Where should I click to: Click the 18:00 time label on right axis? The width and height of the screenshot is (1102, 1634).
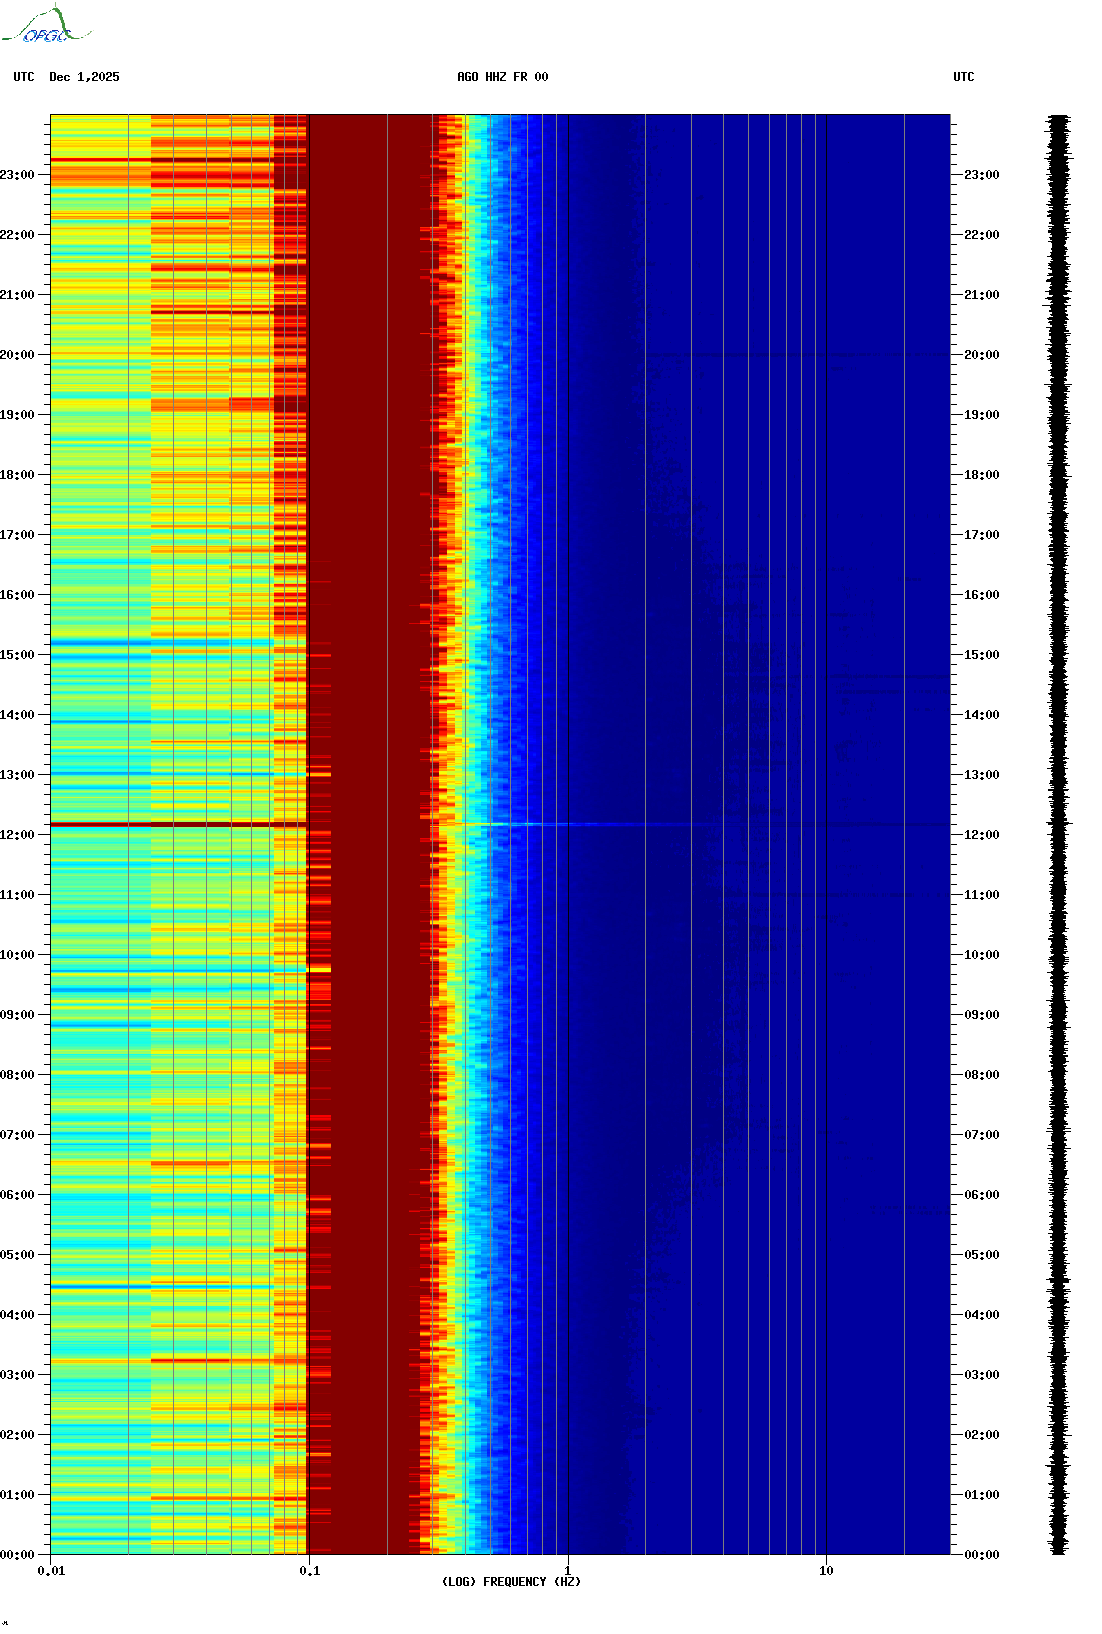(981, 475)
